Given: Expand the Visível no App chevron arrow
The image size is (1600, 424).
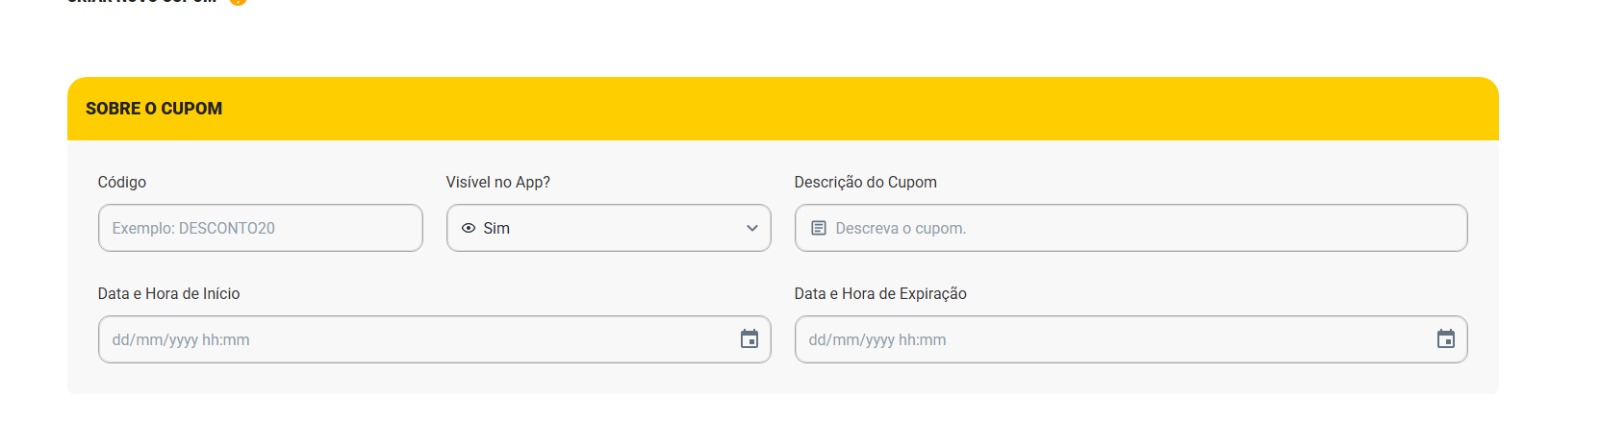Looking at the screenshot, I should pyautogui.click(x=752, y=228).
